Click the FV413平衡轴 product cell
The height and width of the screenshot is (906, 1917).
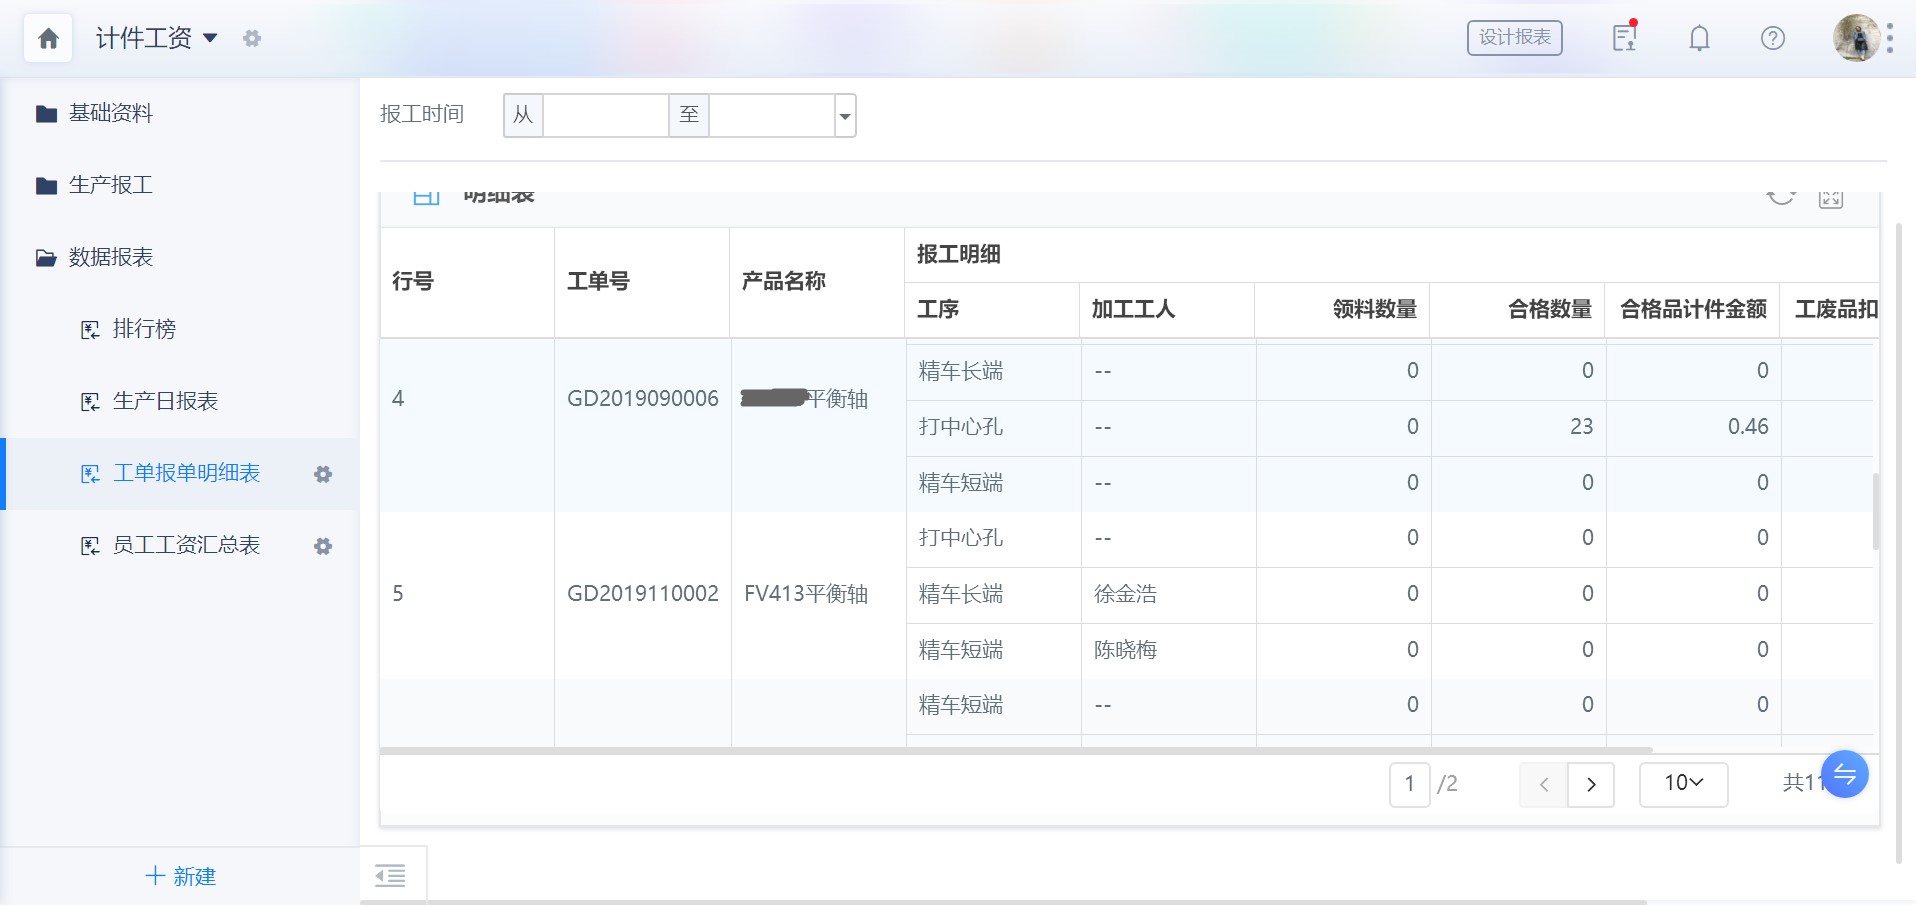coord(806,594)
